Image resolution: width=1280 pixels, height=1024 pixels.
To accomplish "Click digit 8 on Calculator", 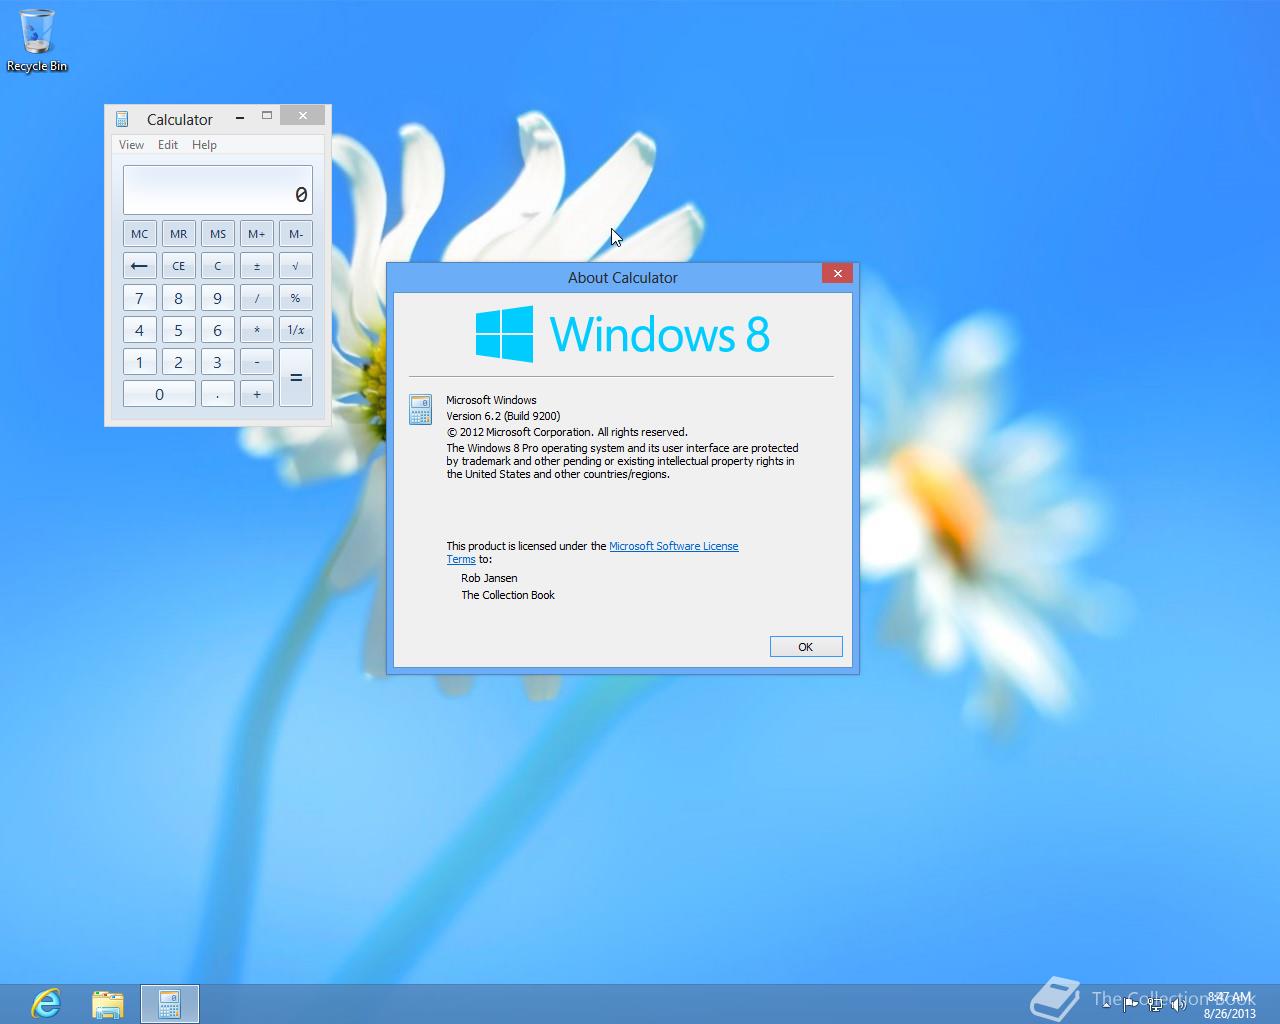I will coord(178,298).
